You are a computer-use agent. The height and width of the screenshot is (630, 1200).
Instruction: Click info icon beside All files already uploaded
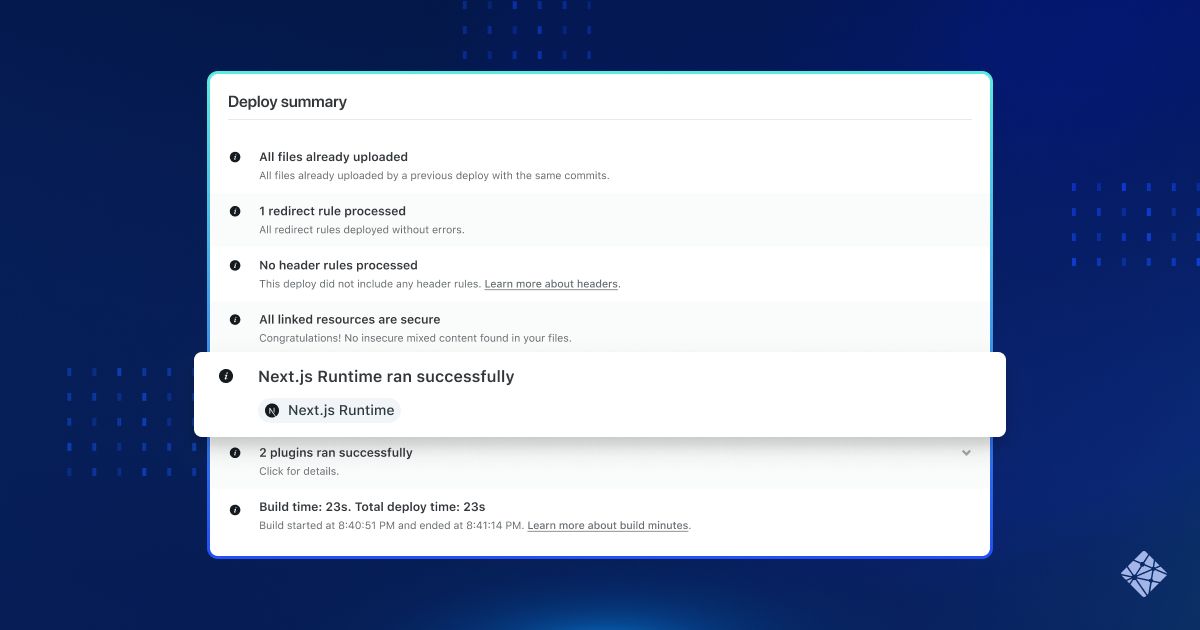click(235, 157)
